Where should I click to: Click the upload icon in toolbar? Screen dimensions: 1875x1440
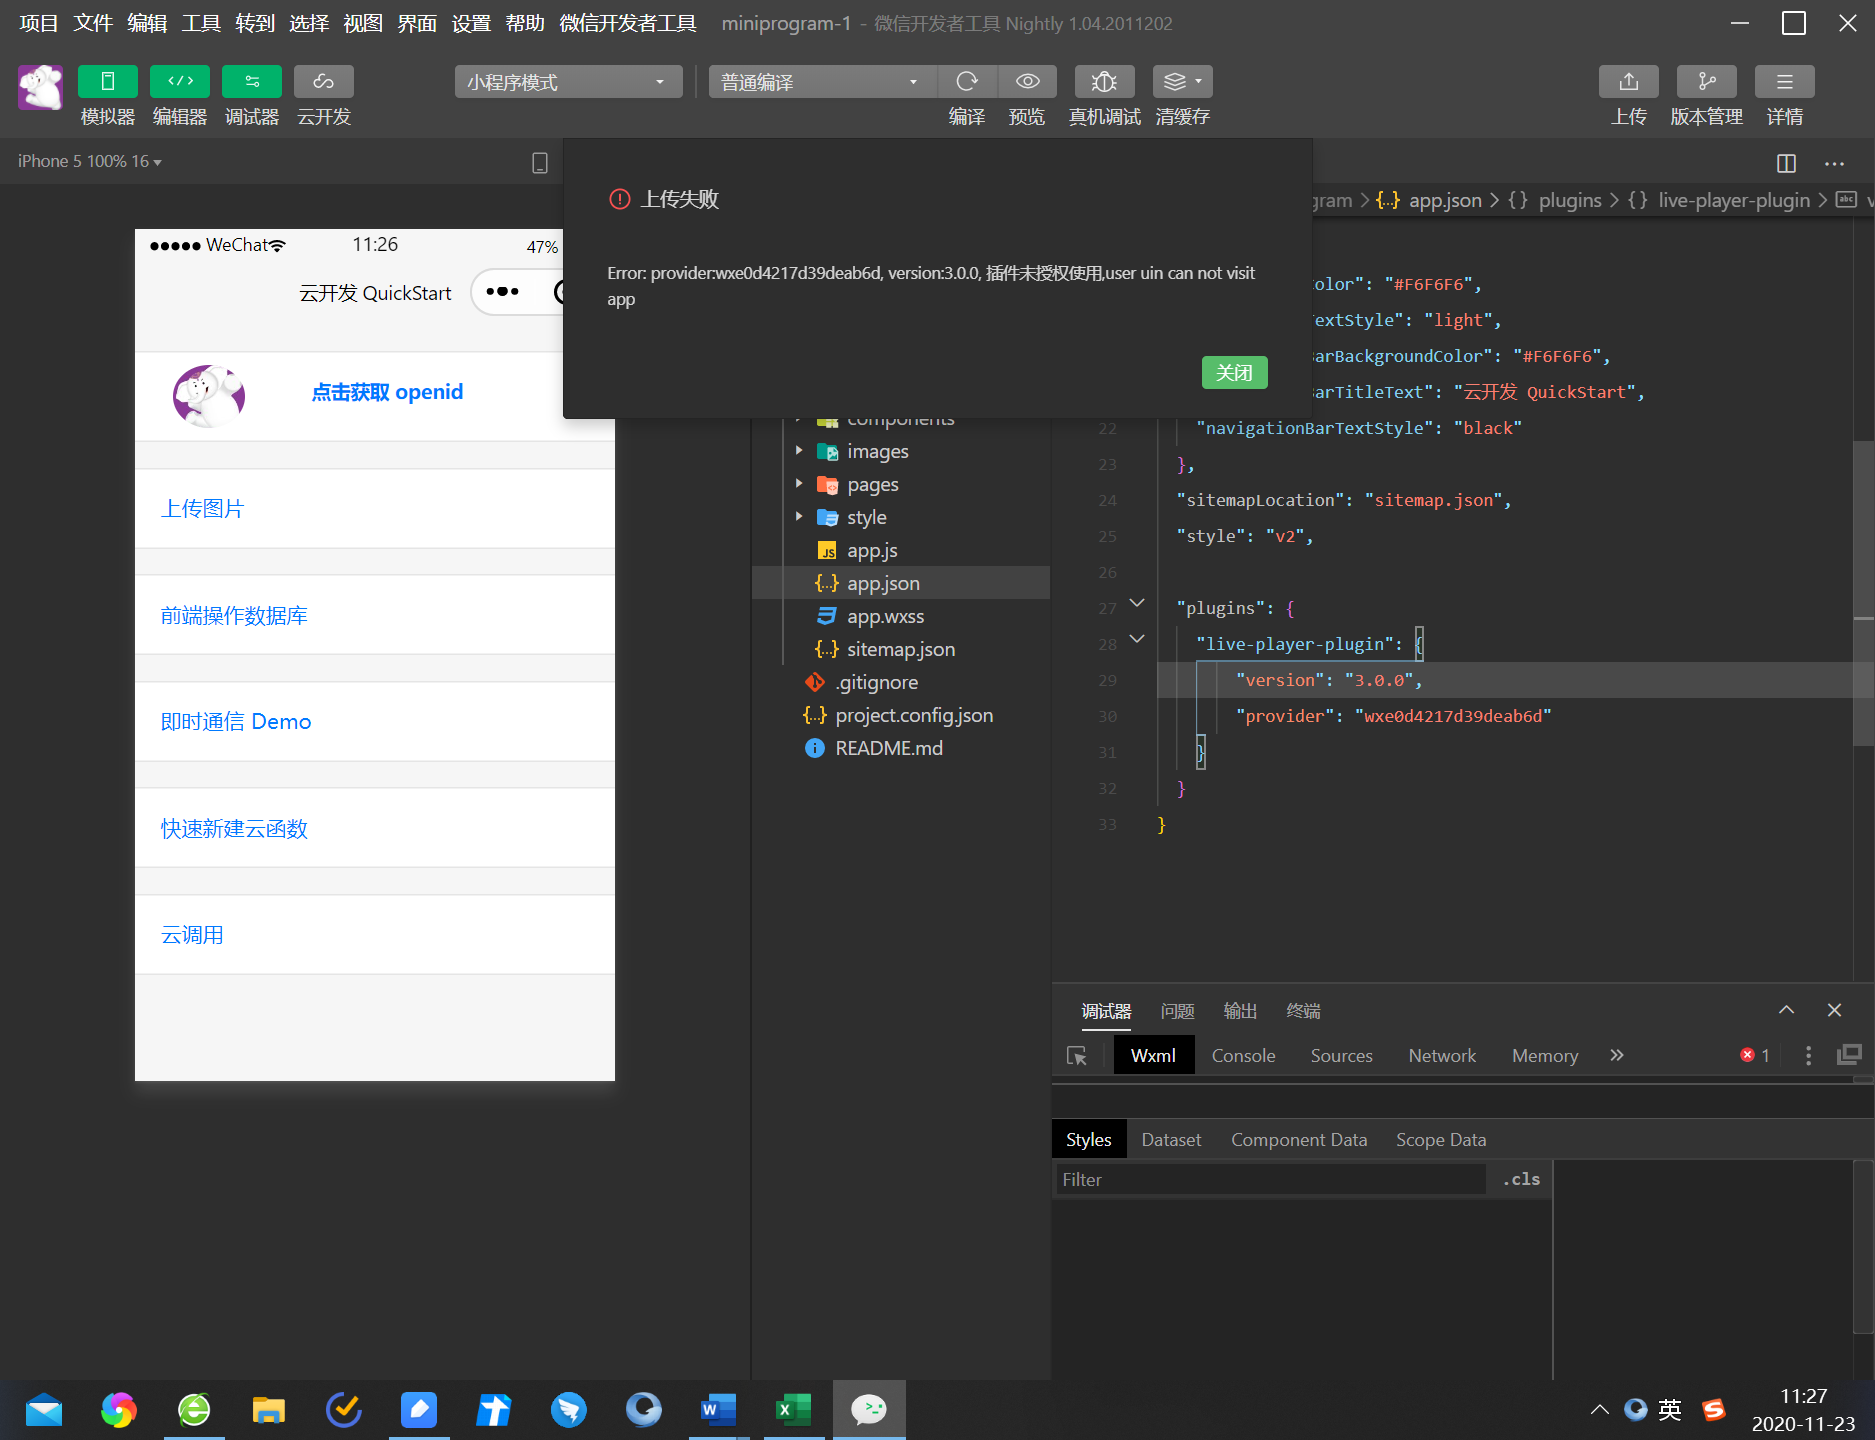click(1629, 81)
